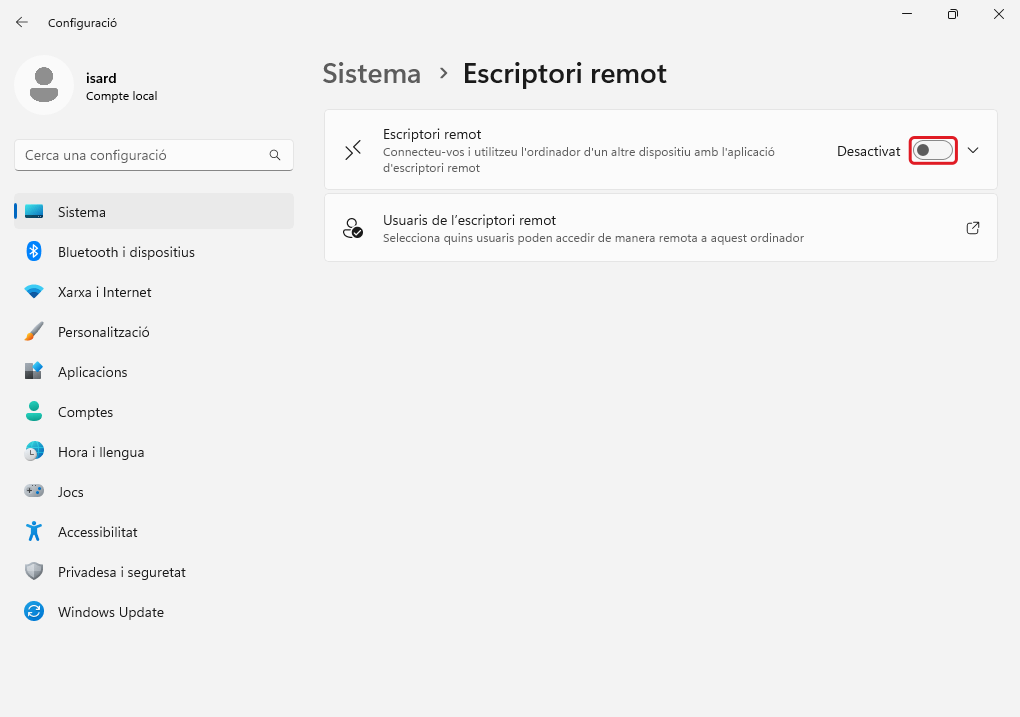Click the search magnifier icon
1020x717 pixels.
click(275, 156)
